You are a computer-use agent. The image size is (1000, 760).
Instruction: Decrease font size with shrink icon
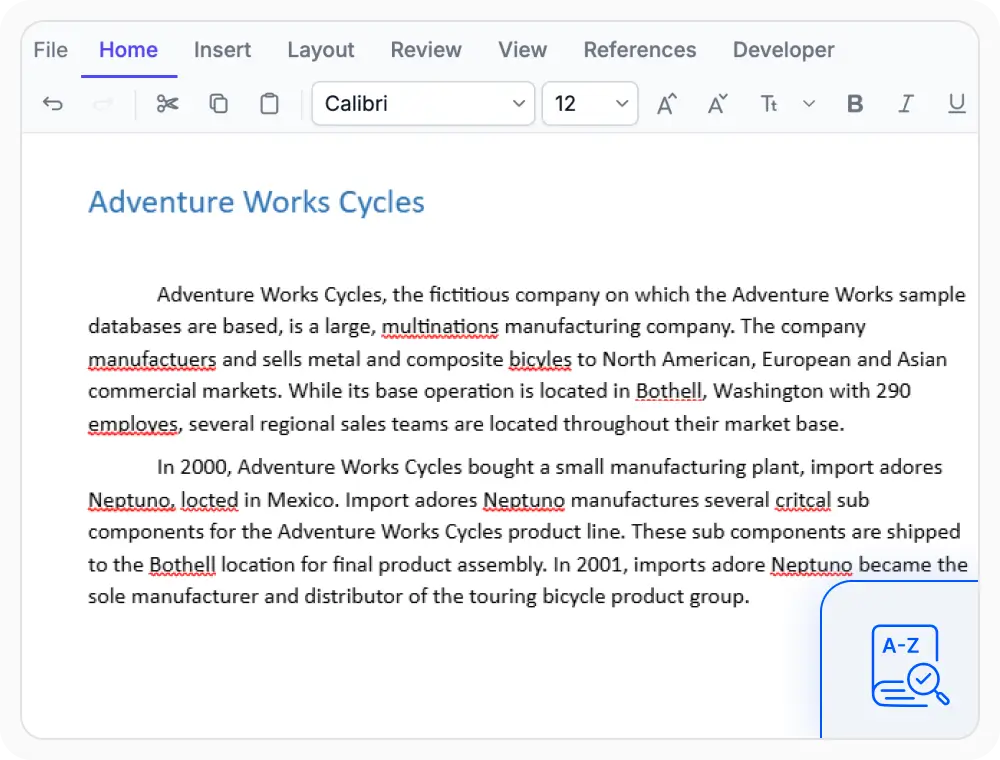click(717, 103)
